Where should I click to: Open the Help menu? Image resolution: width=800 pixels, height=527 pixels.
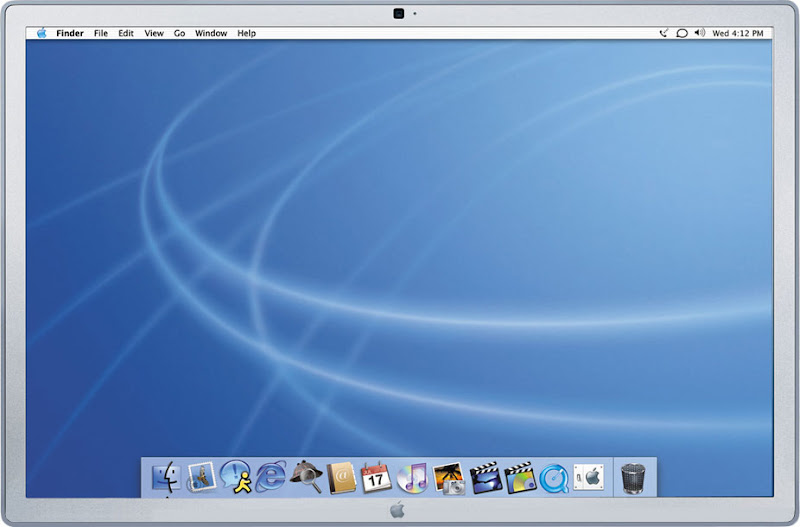pyautogui.click(x=246, y=33)
